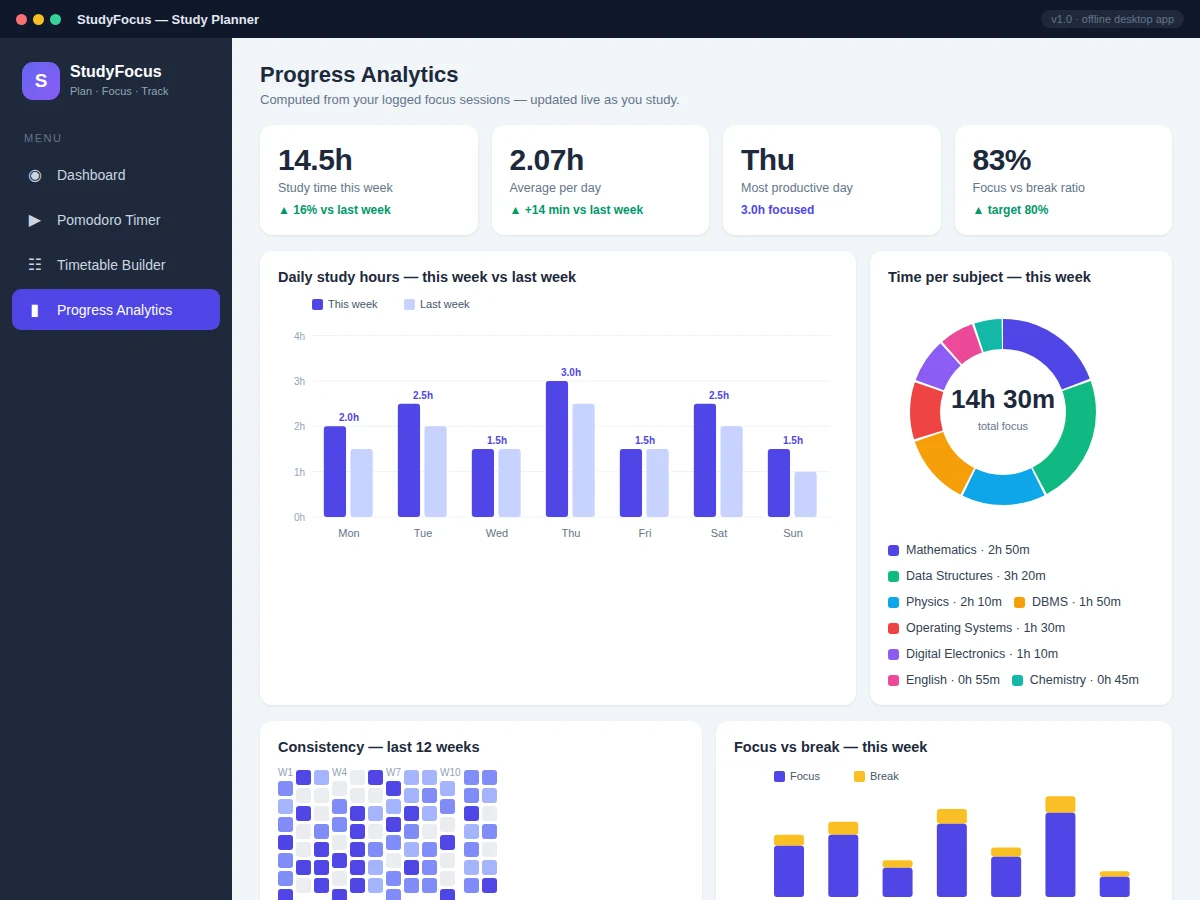Screen dimensions: 1200x900
Task: Click the '16% vs last week' text
Action: (x=334, y=210)
